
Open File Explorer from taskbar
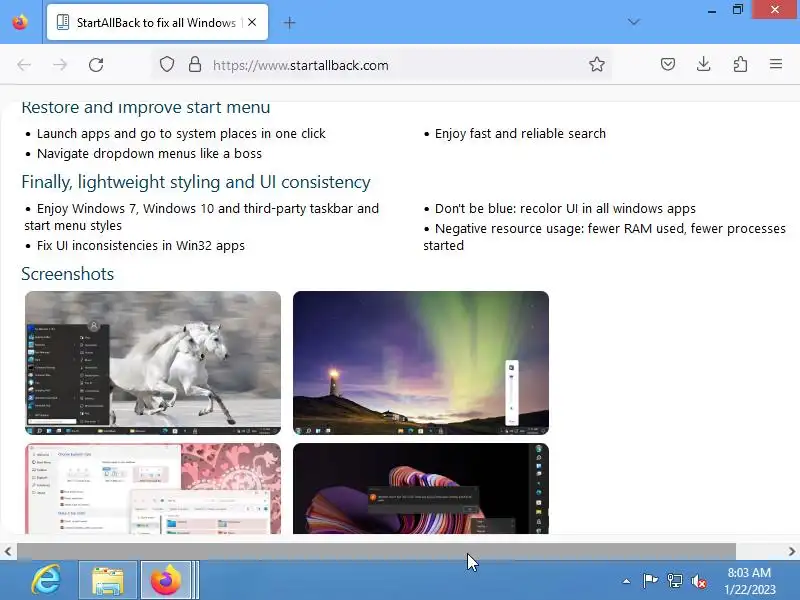[108, 580]
